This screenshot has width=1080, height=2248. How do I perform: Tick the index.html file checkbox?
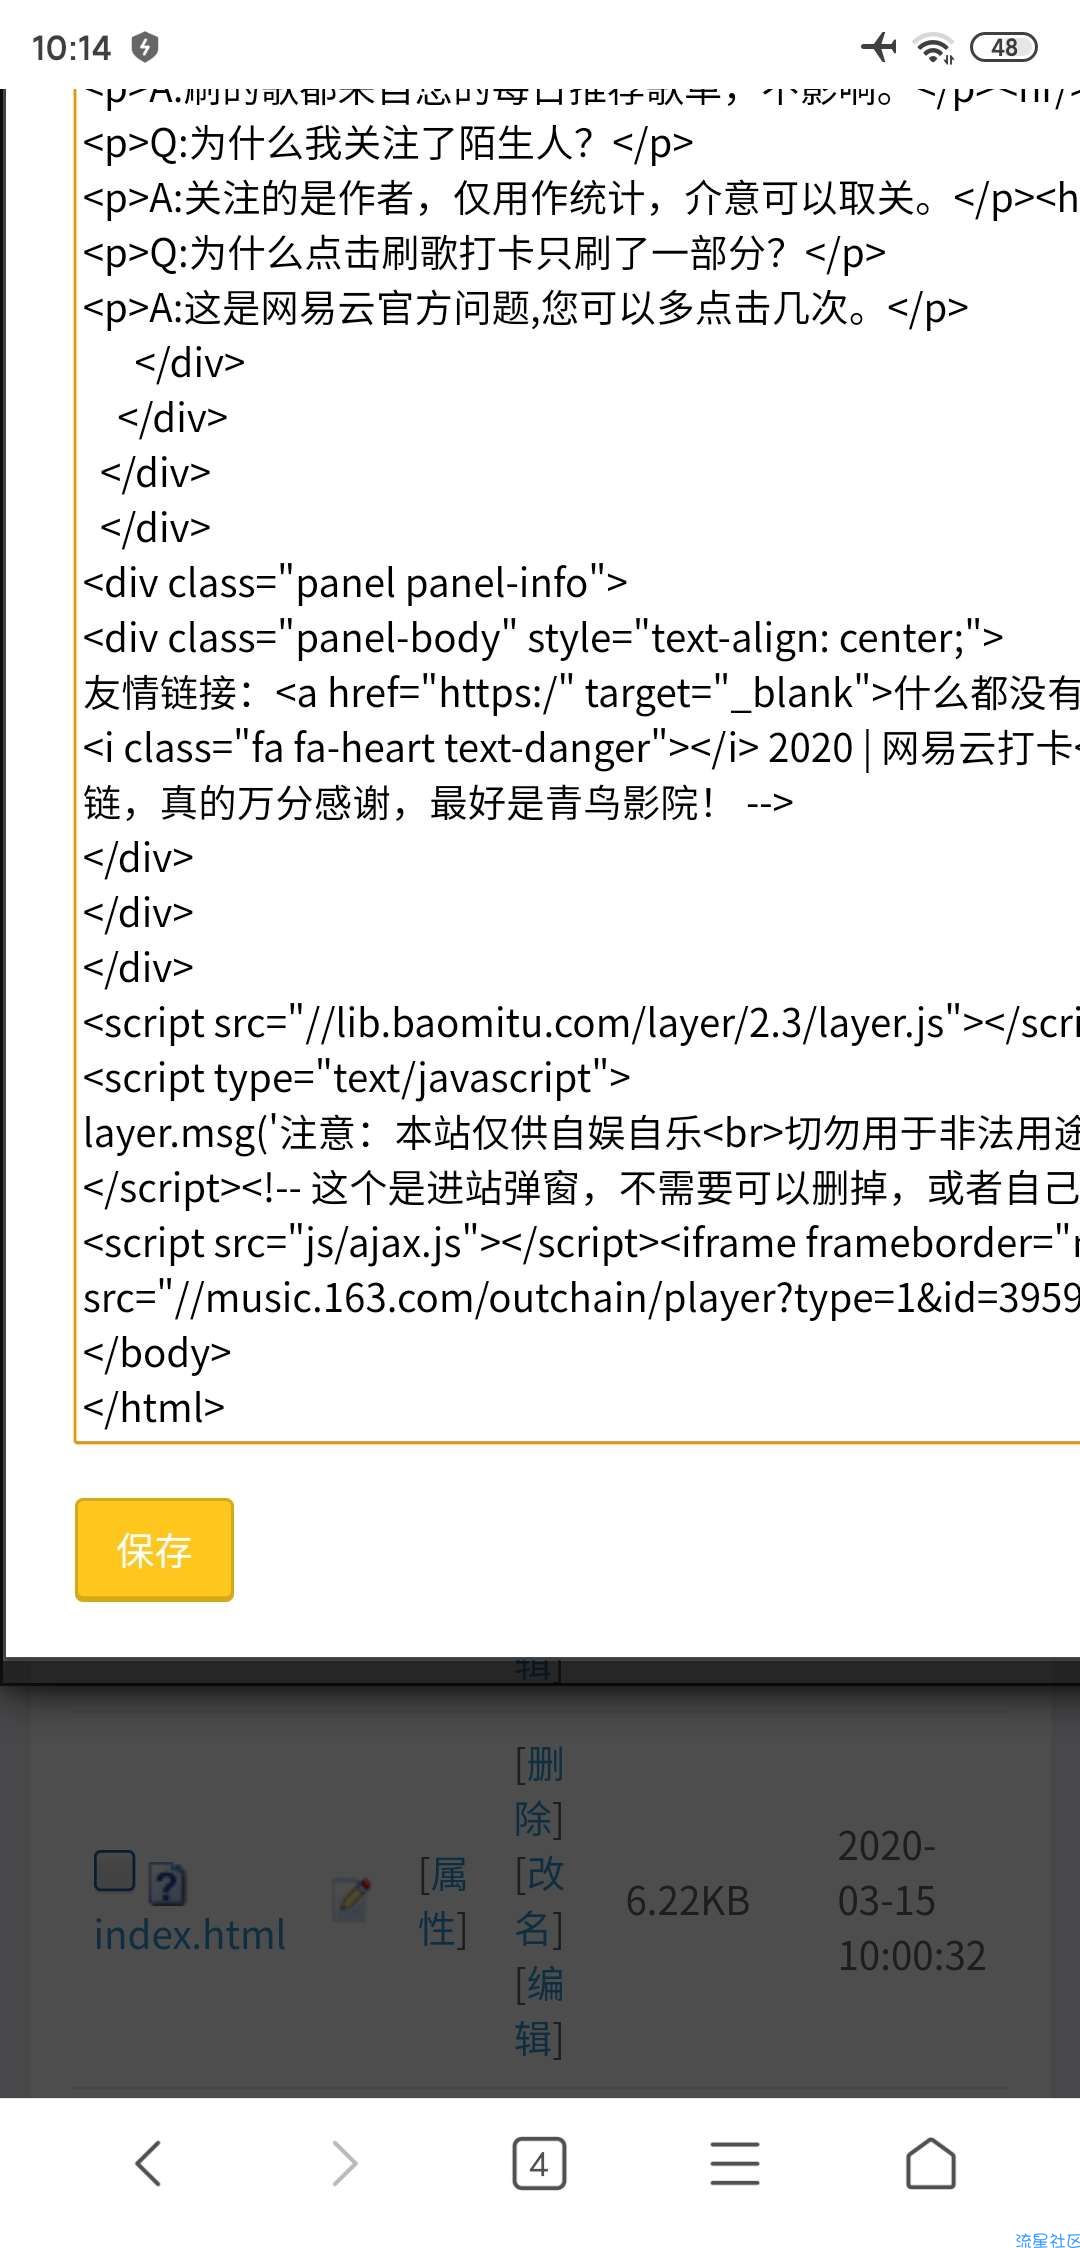(x=114, y=1870)
